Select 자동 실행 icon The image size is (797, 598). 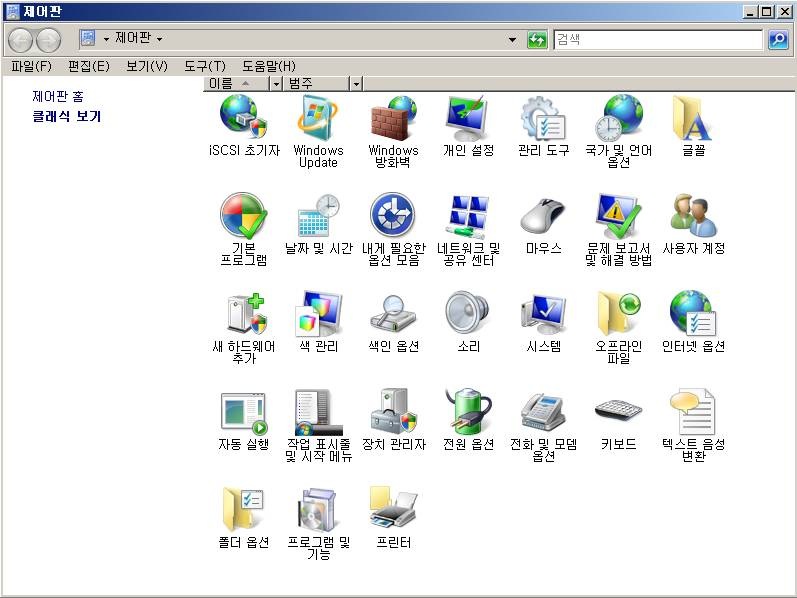coord(244,413)
